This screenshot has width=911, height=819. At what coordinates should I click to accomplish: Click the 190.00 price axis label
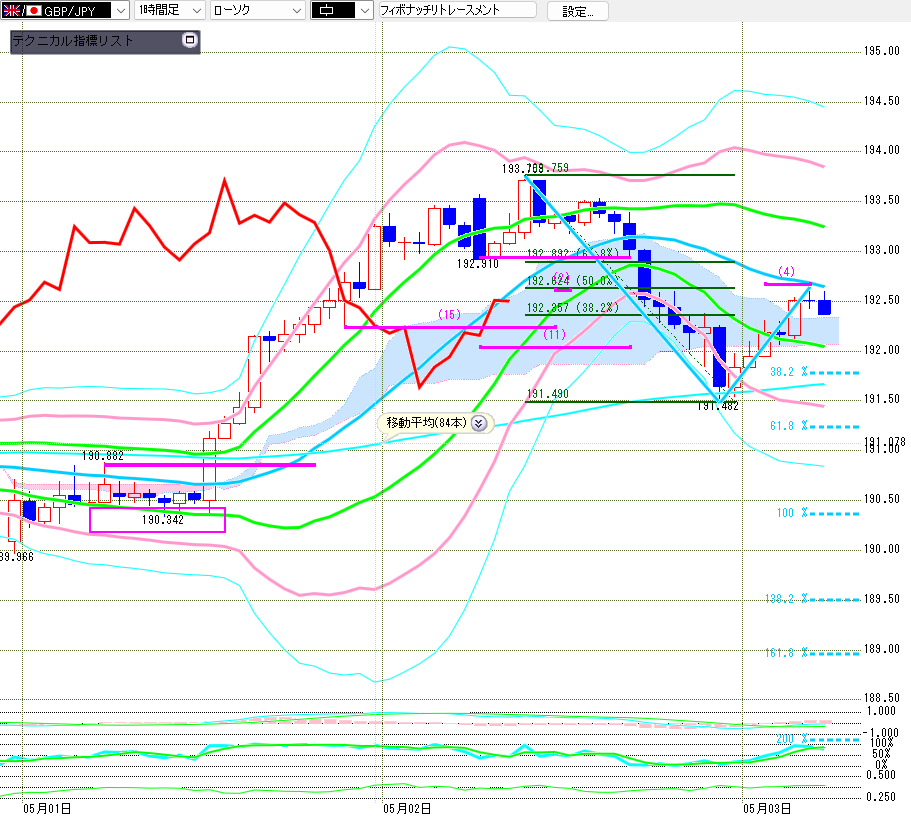(881, 549)
